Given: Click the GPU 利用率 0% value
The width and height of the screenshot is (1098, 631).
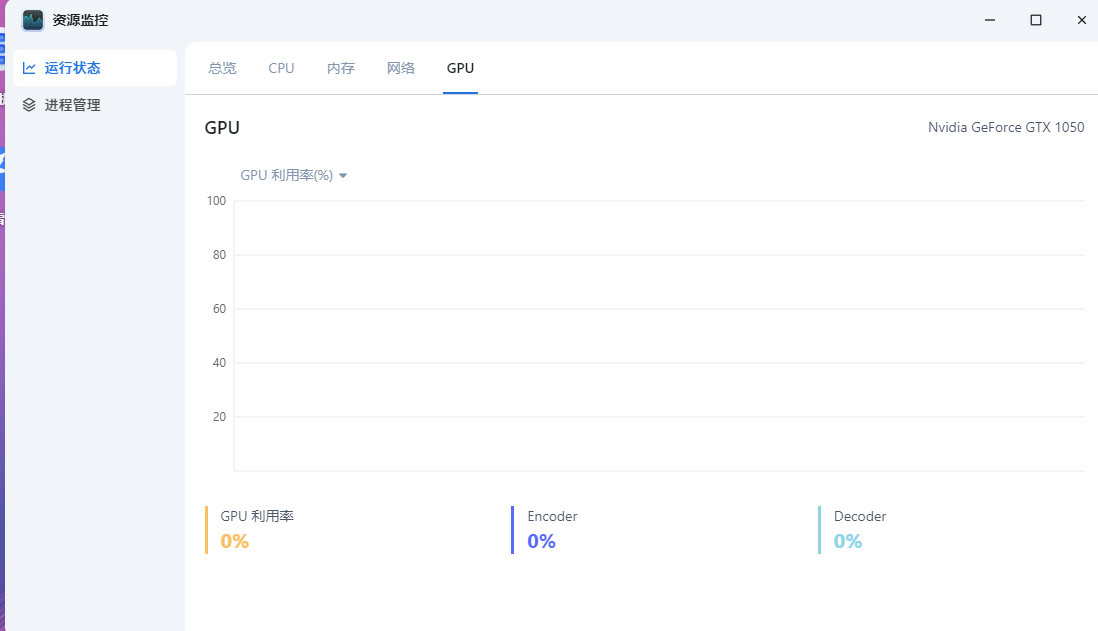Looking at the screenshot, I should coord(235,541).
